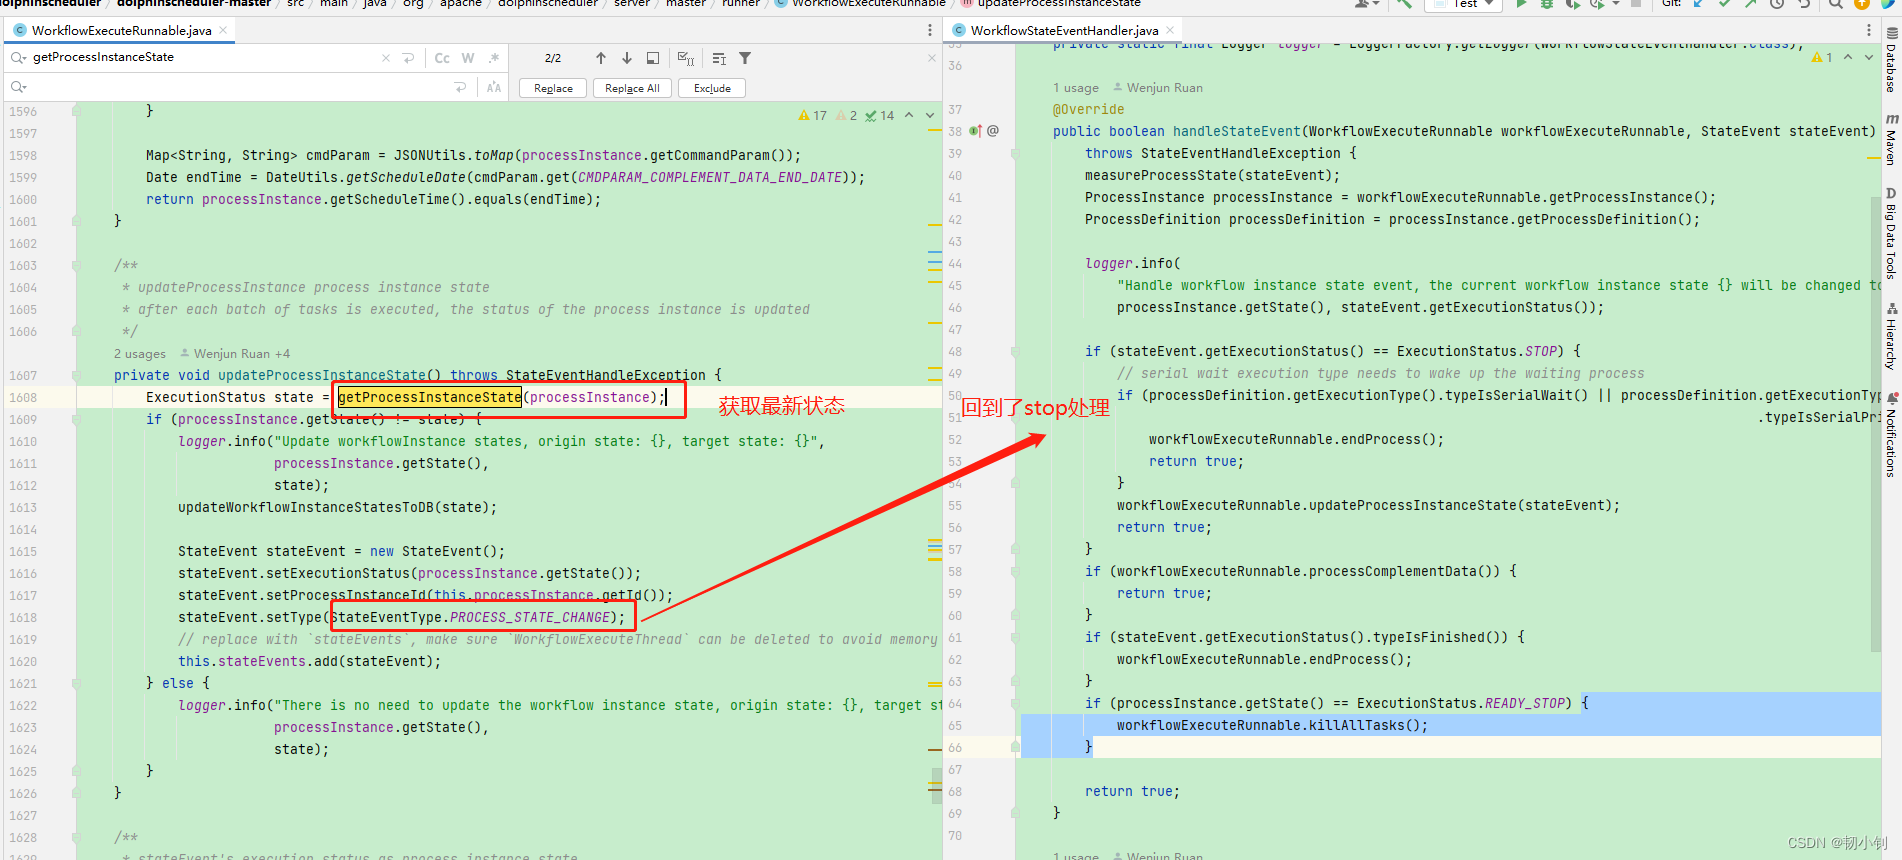Screen dimensions: 1902x860
Task: Toggle Words (W) option in search bar
Action: pyautogui.click(x=468, y=58)
